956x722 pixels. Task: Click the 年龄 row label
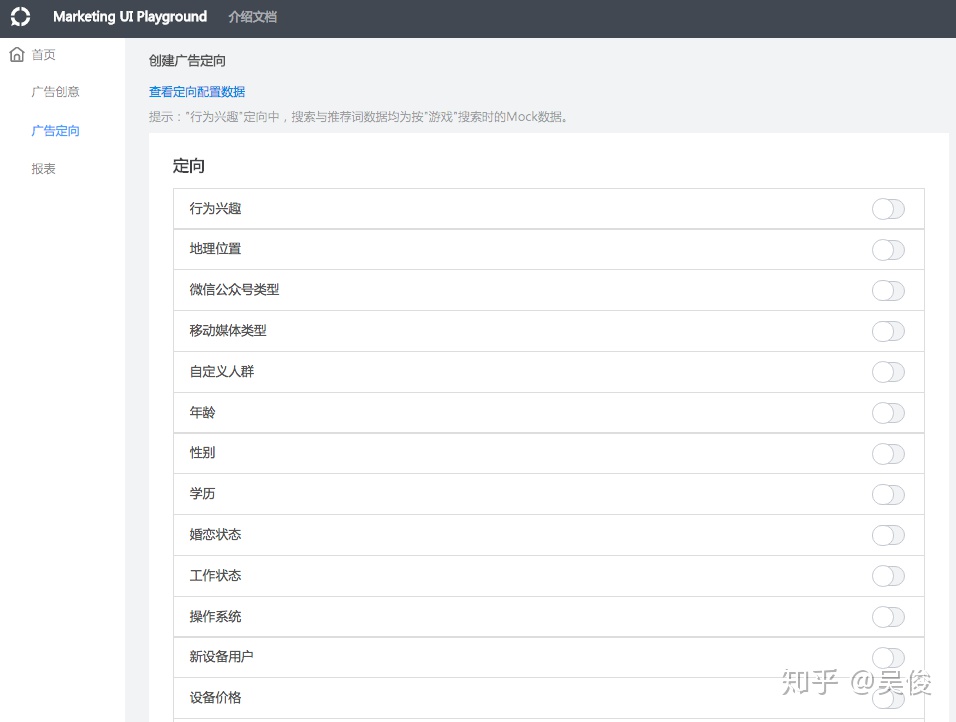[x=202, y=412]
